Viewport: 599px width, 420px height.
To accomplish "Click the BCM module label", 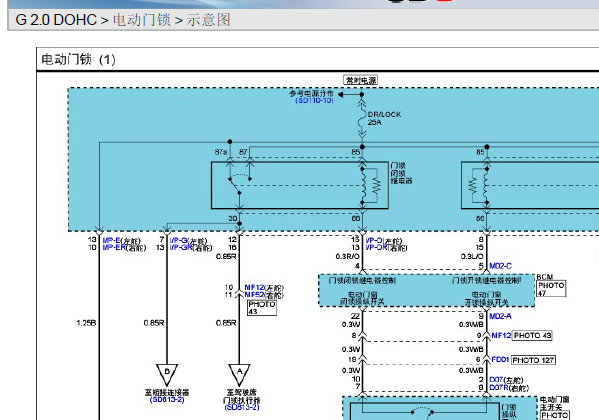I will (x=544, y=277).
